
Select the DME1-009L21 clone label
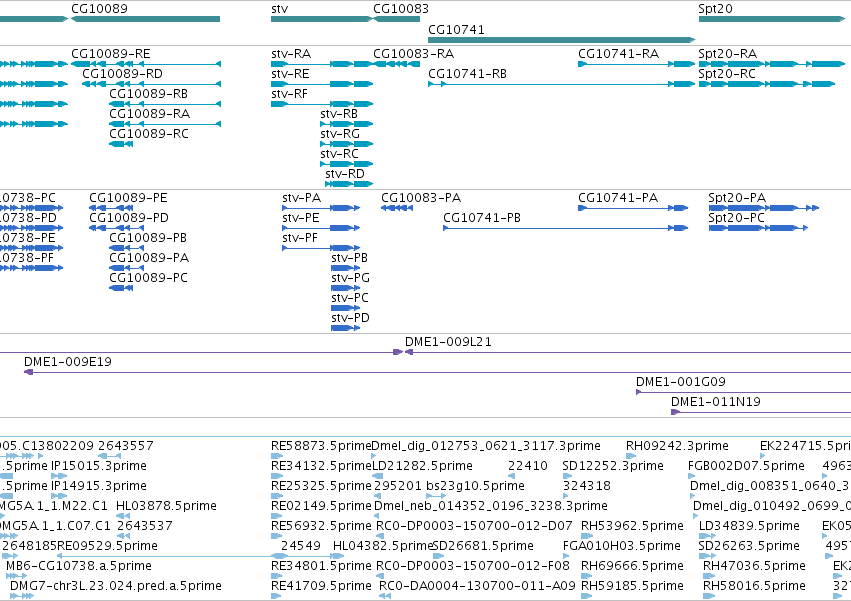pos(448,342)
